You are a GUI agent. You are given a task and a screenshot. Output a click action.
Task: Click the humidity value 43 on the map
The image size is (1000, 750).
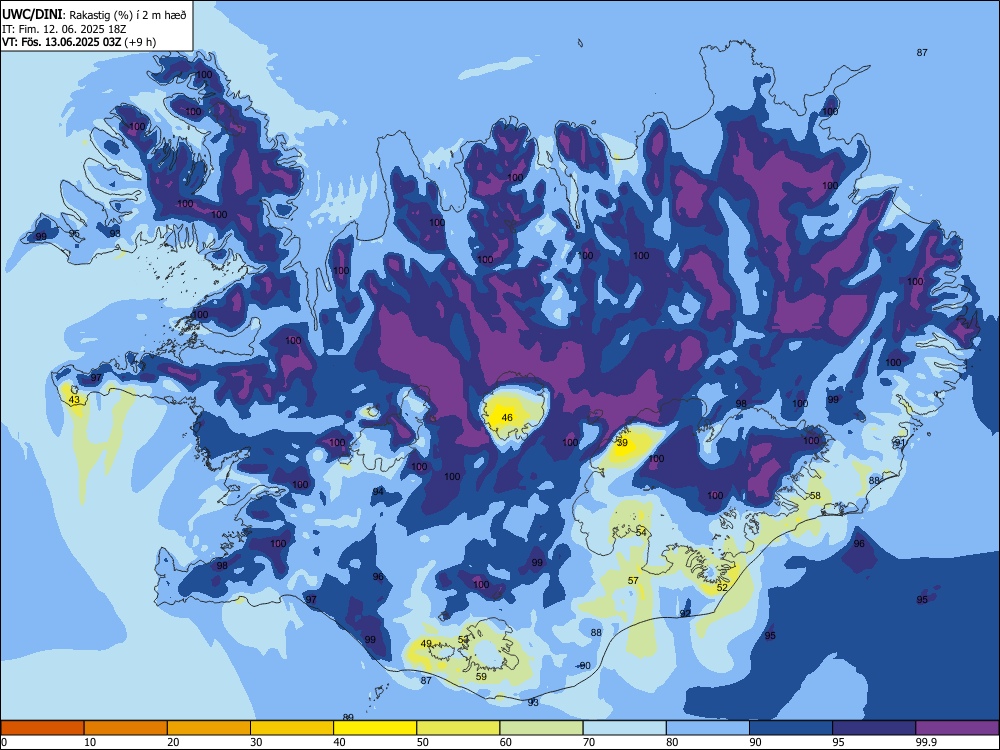75,400
